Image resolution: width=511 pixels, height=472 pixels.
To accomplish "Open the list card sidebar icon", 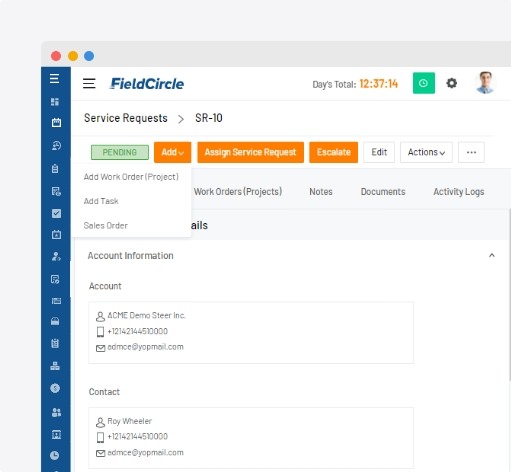I will tap(56, 301).
